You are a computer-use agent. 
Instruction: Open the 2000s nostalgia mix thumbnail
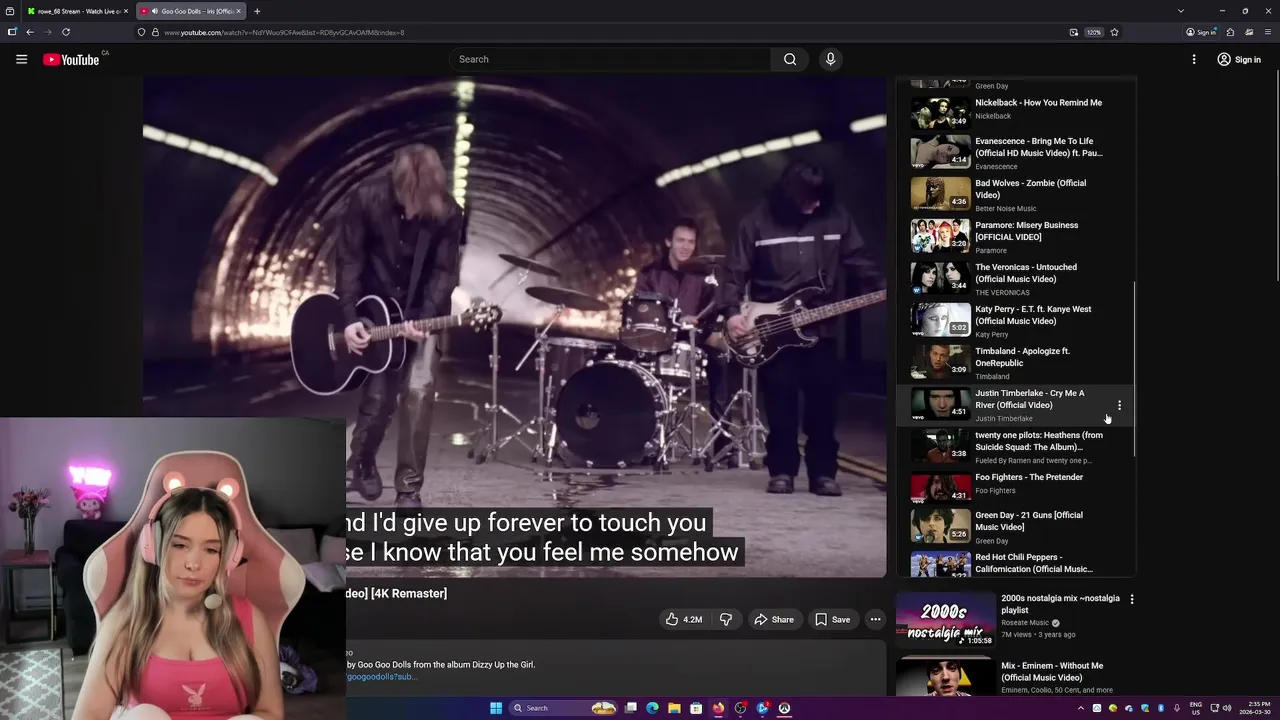click(x=945, y=619)
